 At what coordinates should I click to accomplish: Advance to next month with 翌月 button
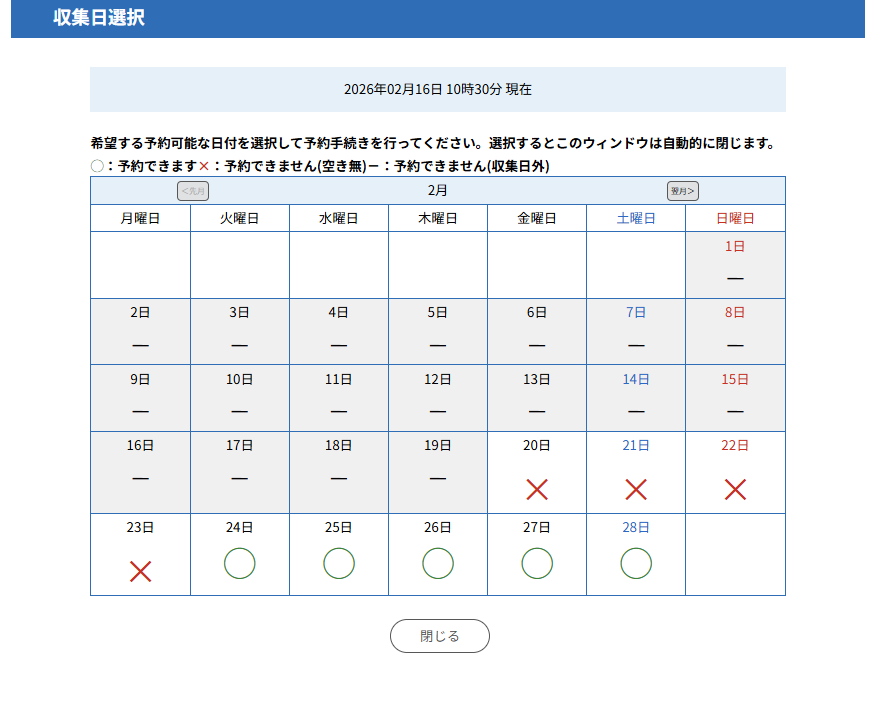point(683,191)
